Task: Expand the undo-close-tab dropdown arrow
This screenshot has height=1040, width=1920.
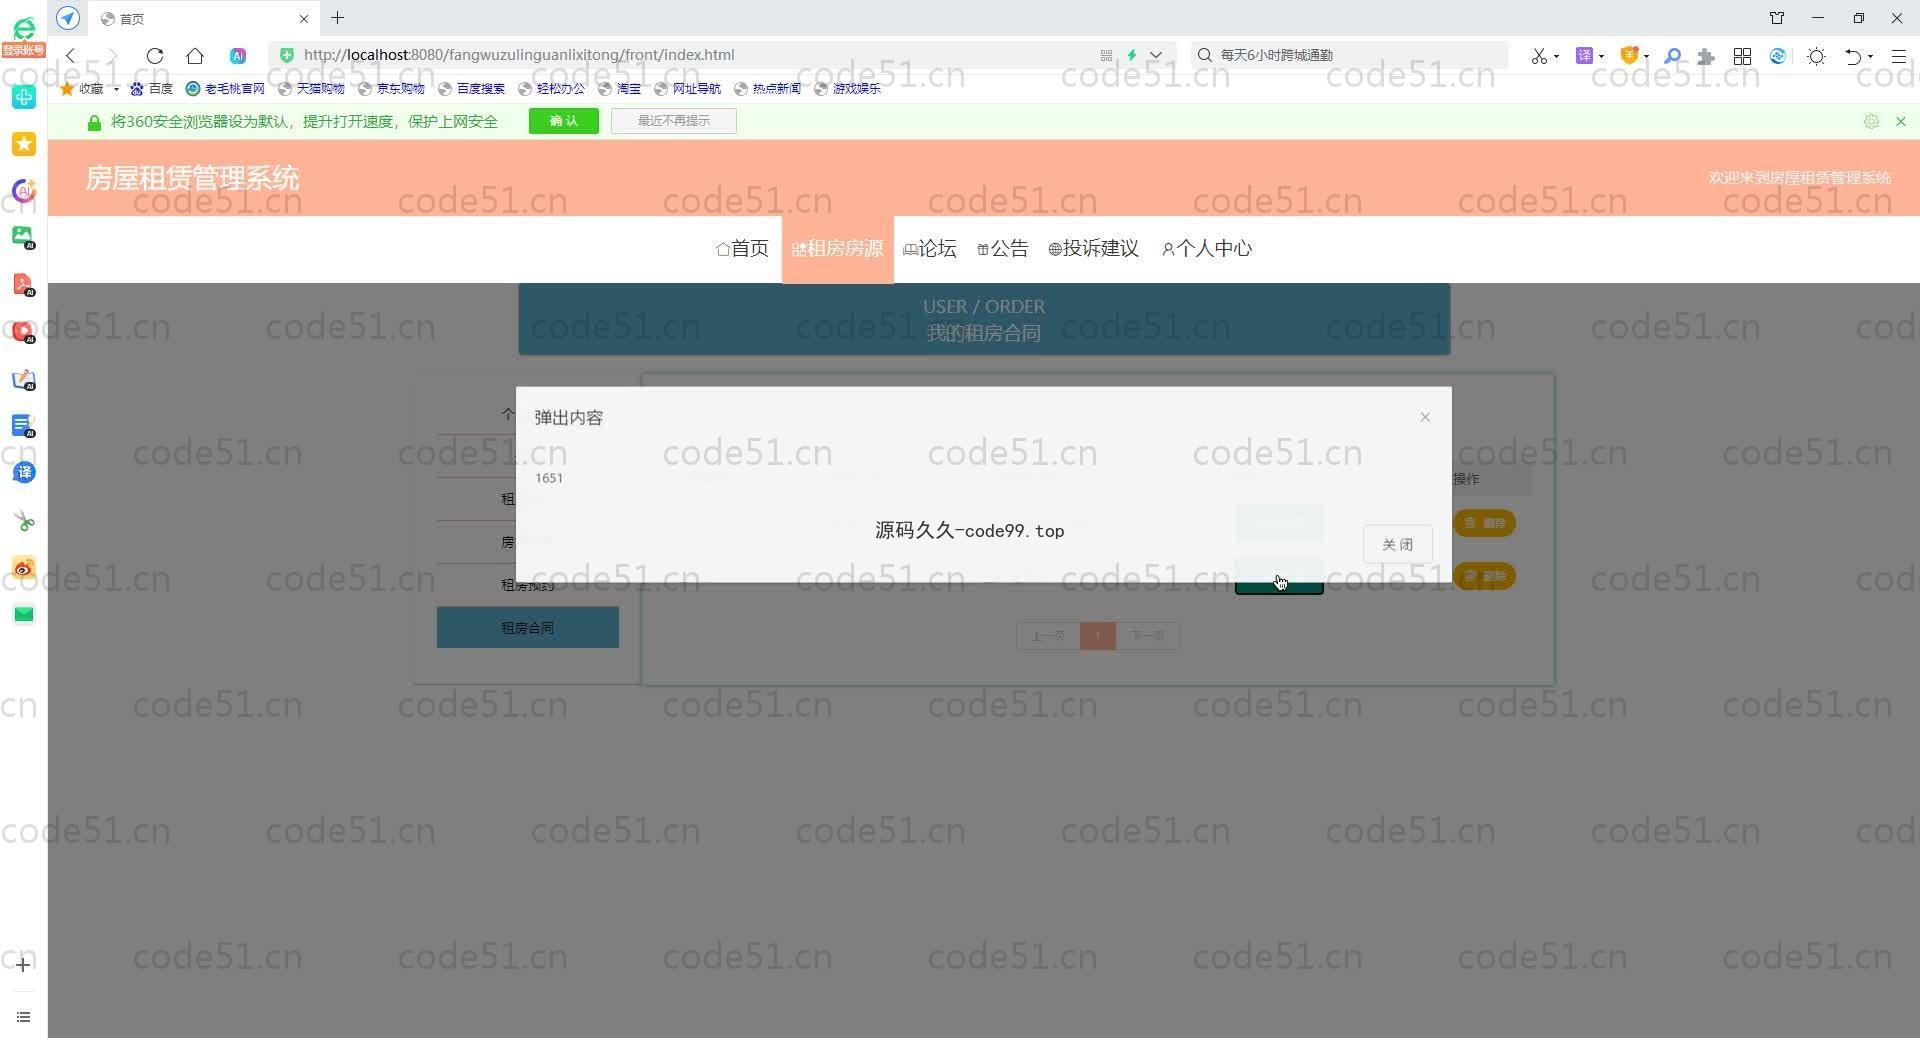Action: point(1870,57)
